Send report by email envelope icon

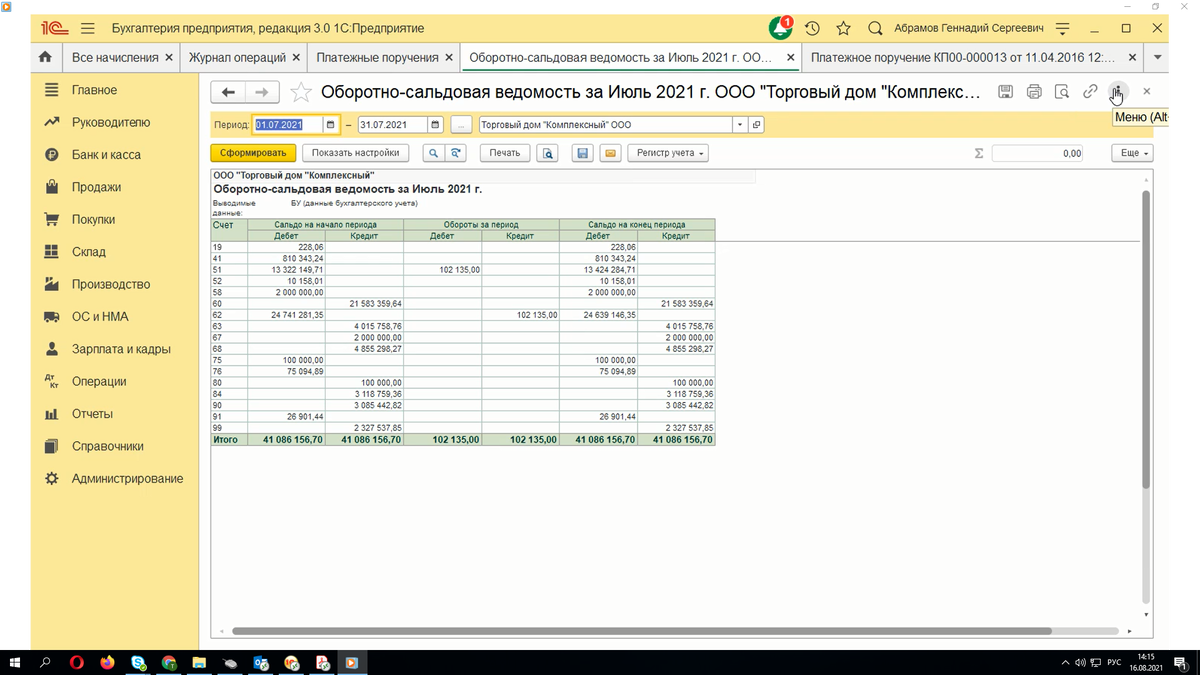[609, 153]
